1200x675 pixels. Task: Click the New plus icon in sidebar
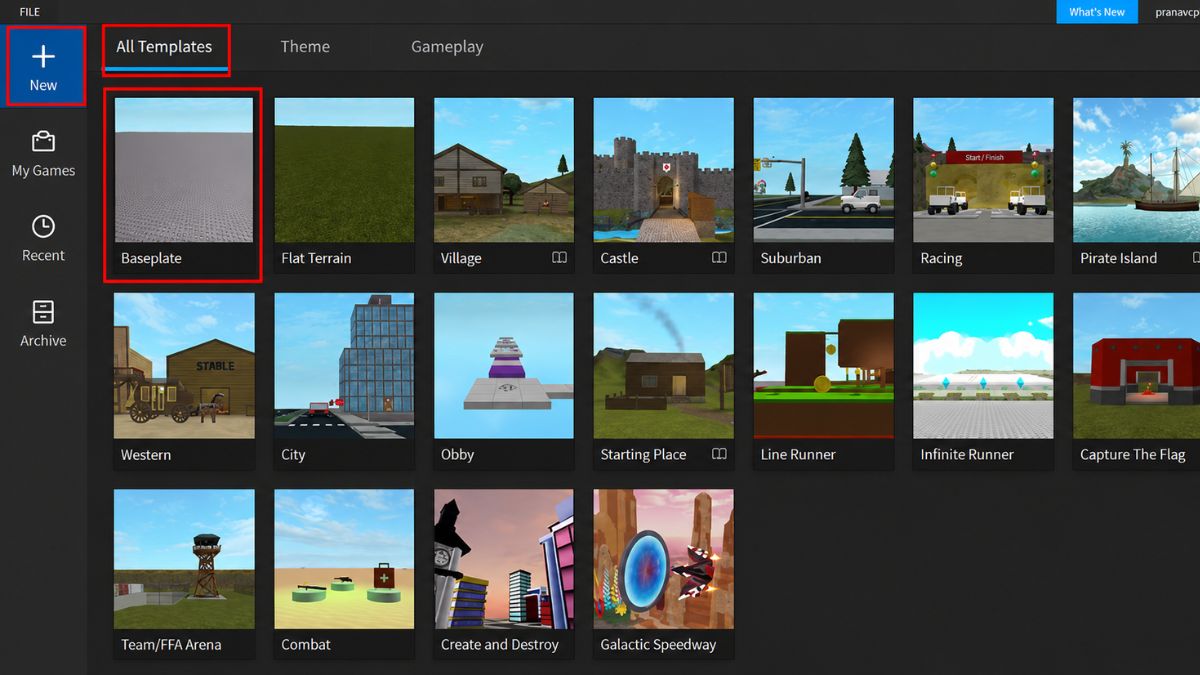click(43, 56)
